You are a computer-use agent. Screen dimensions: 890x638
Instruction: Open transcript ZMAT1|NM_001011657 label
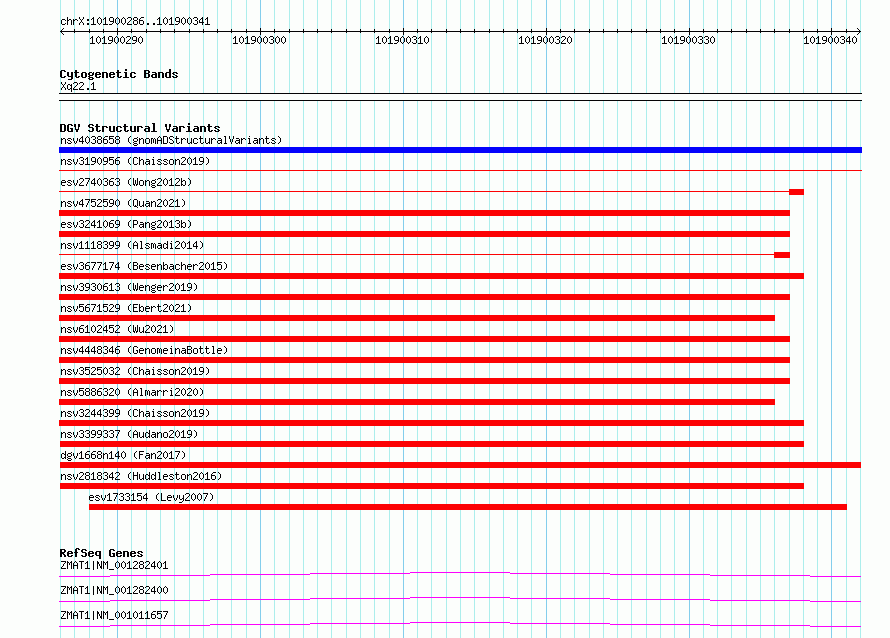tap(114, 615)
